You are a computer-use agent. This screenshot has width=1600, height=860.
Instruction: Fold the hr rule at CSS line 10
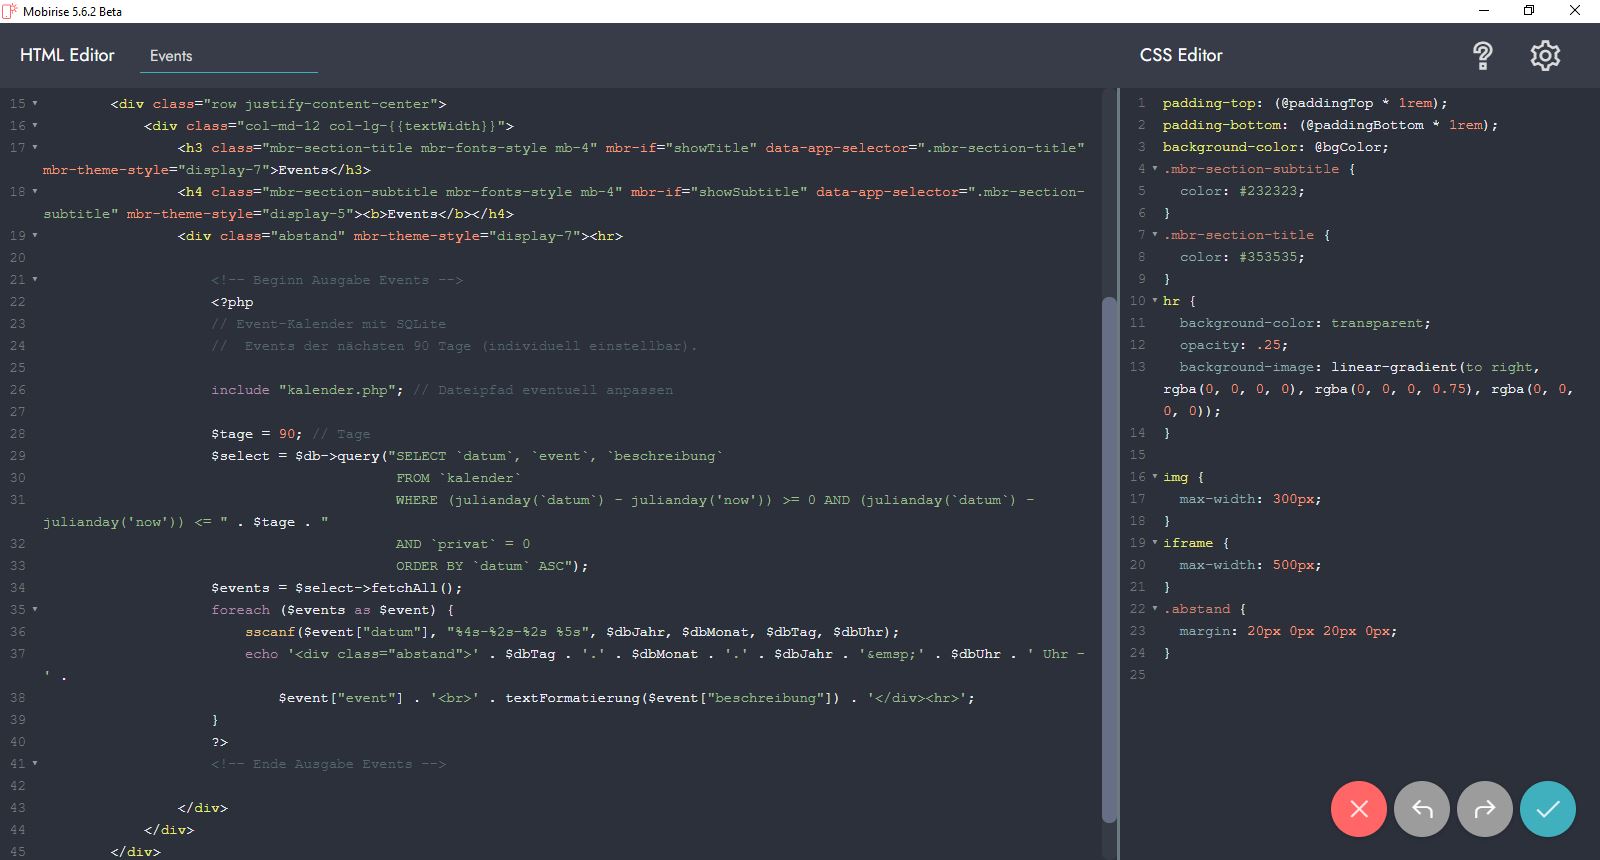tap(1155, 301)
